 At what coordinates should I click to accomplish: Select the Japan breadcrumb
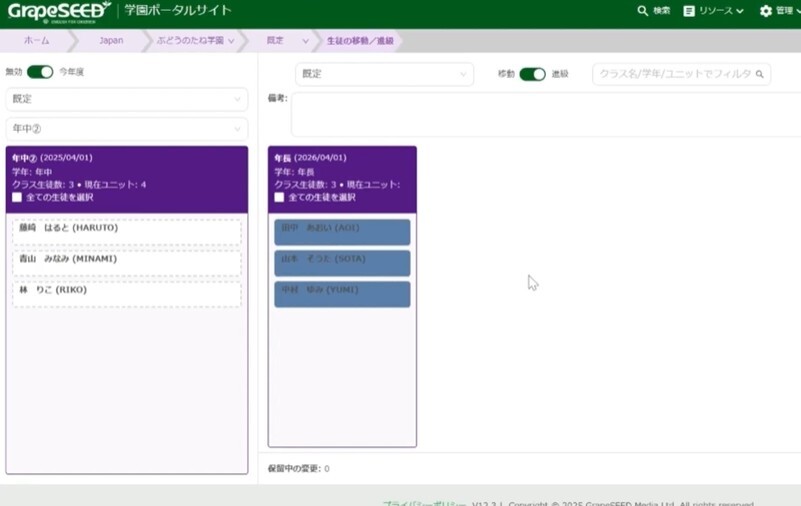click(111, 40)
